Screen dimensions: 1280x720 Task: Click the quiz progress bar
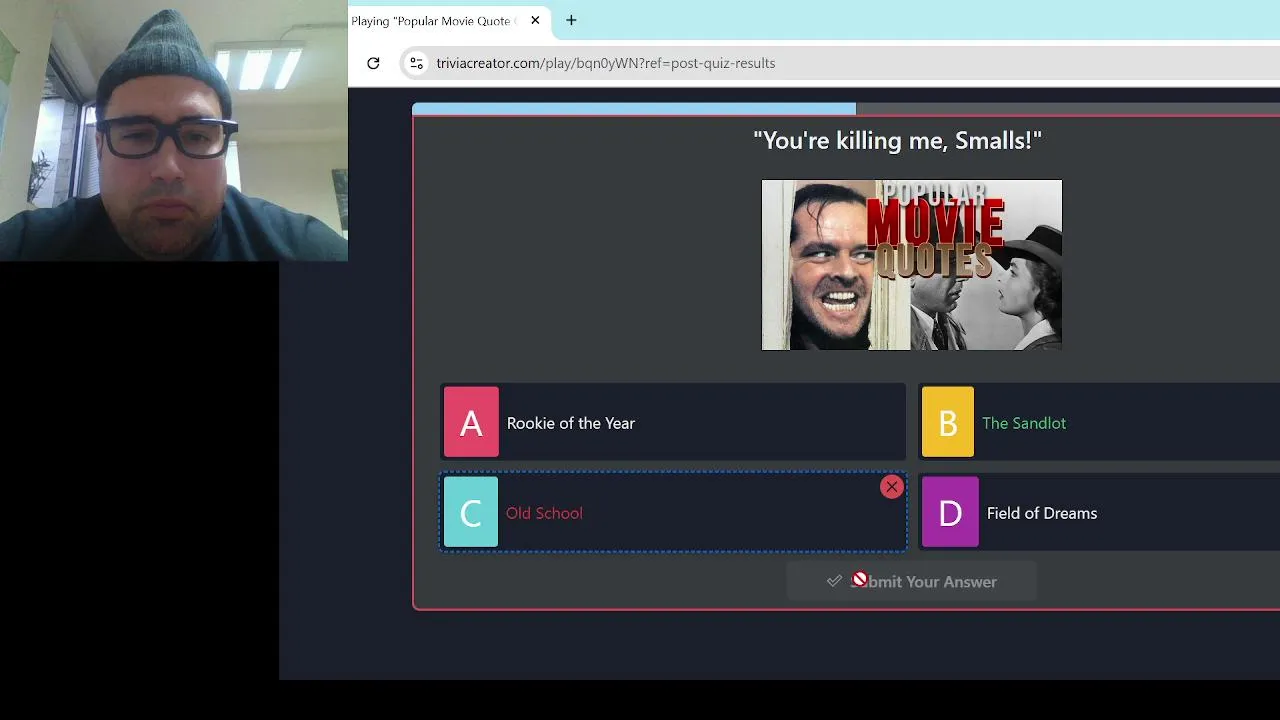pyautogui.click(x=846, y=109)
